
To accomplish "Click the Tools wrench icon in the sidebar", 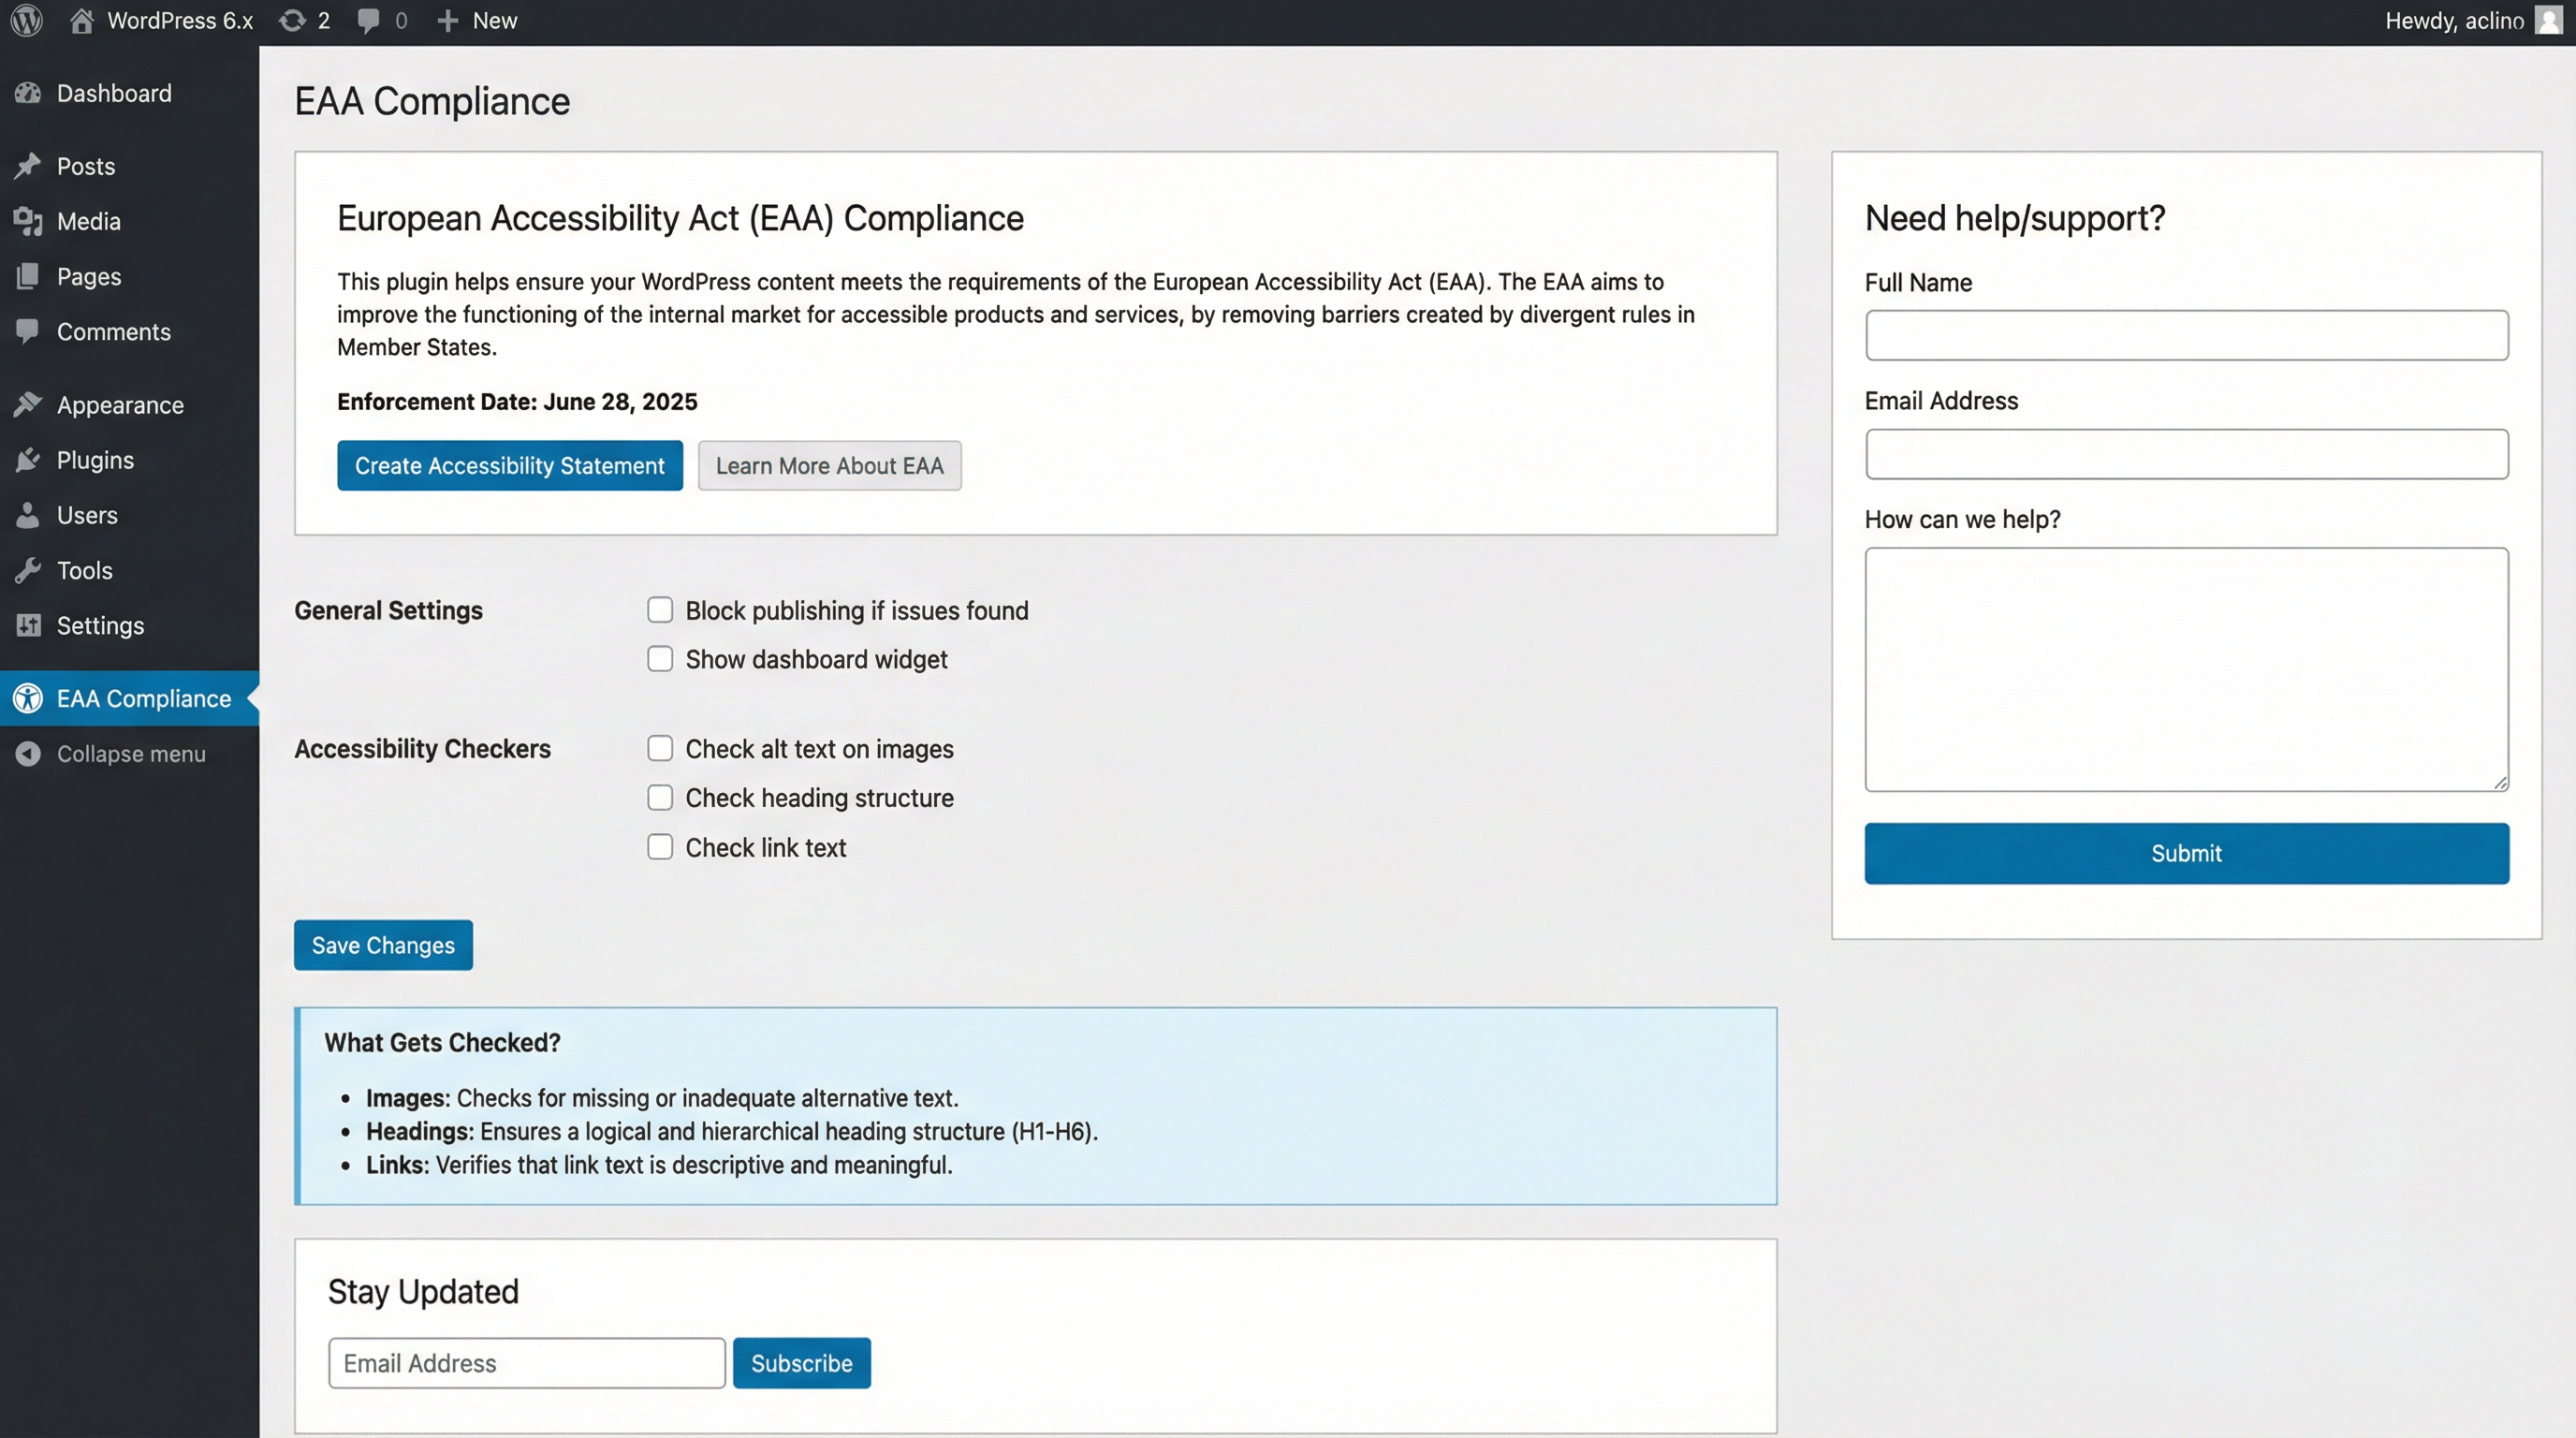I will (29, 570).
